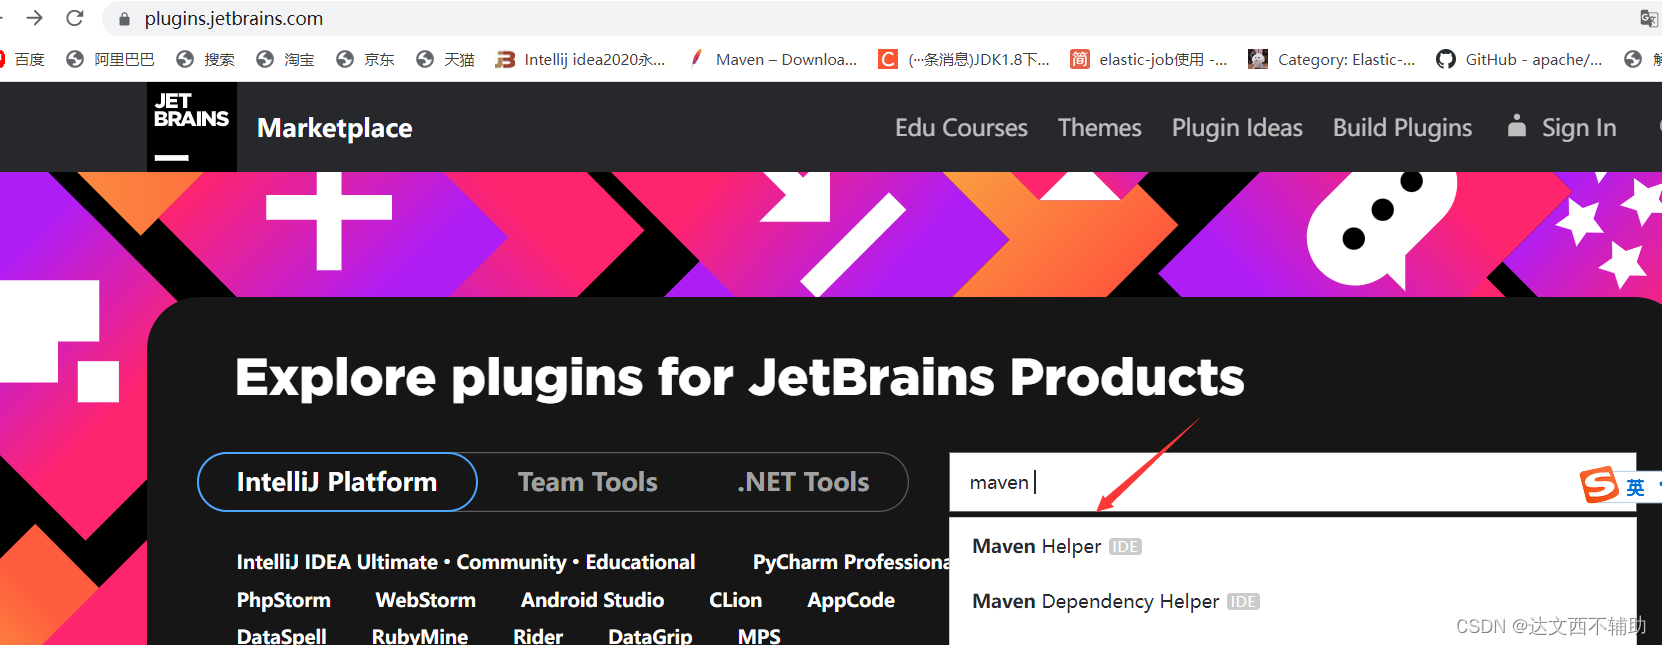Open the Category: Elastic bookmark
This screenshot has width=1662, height=645.
1332,59
